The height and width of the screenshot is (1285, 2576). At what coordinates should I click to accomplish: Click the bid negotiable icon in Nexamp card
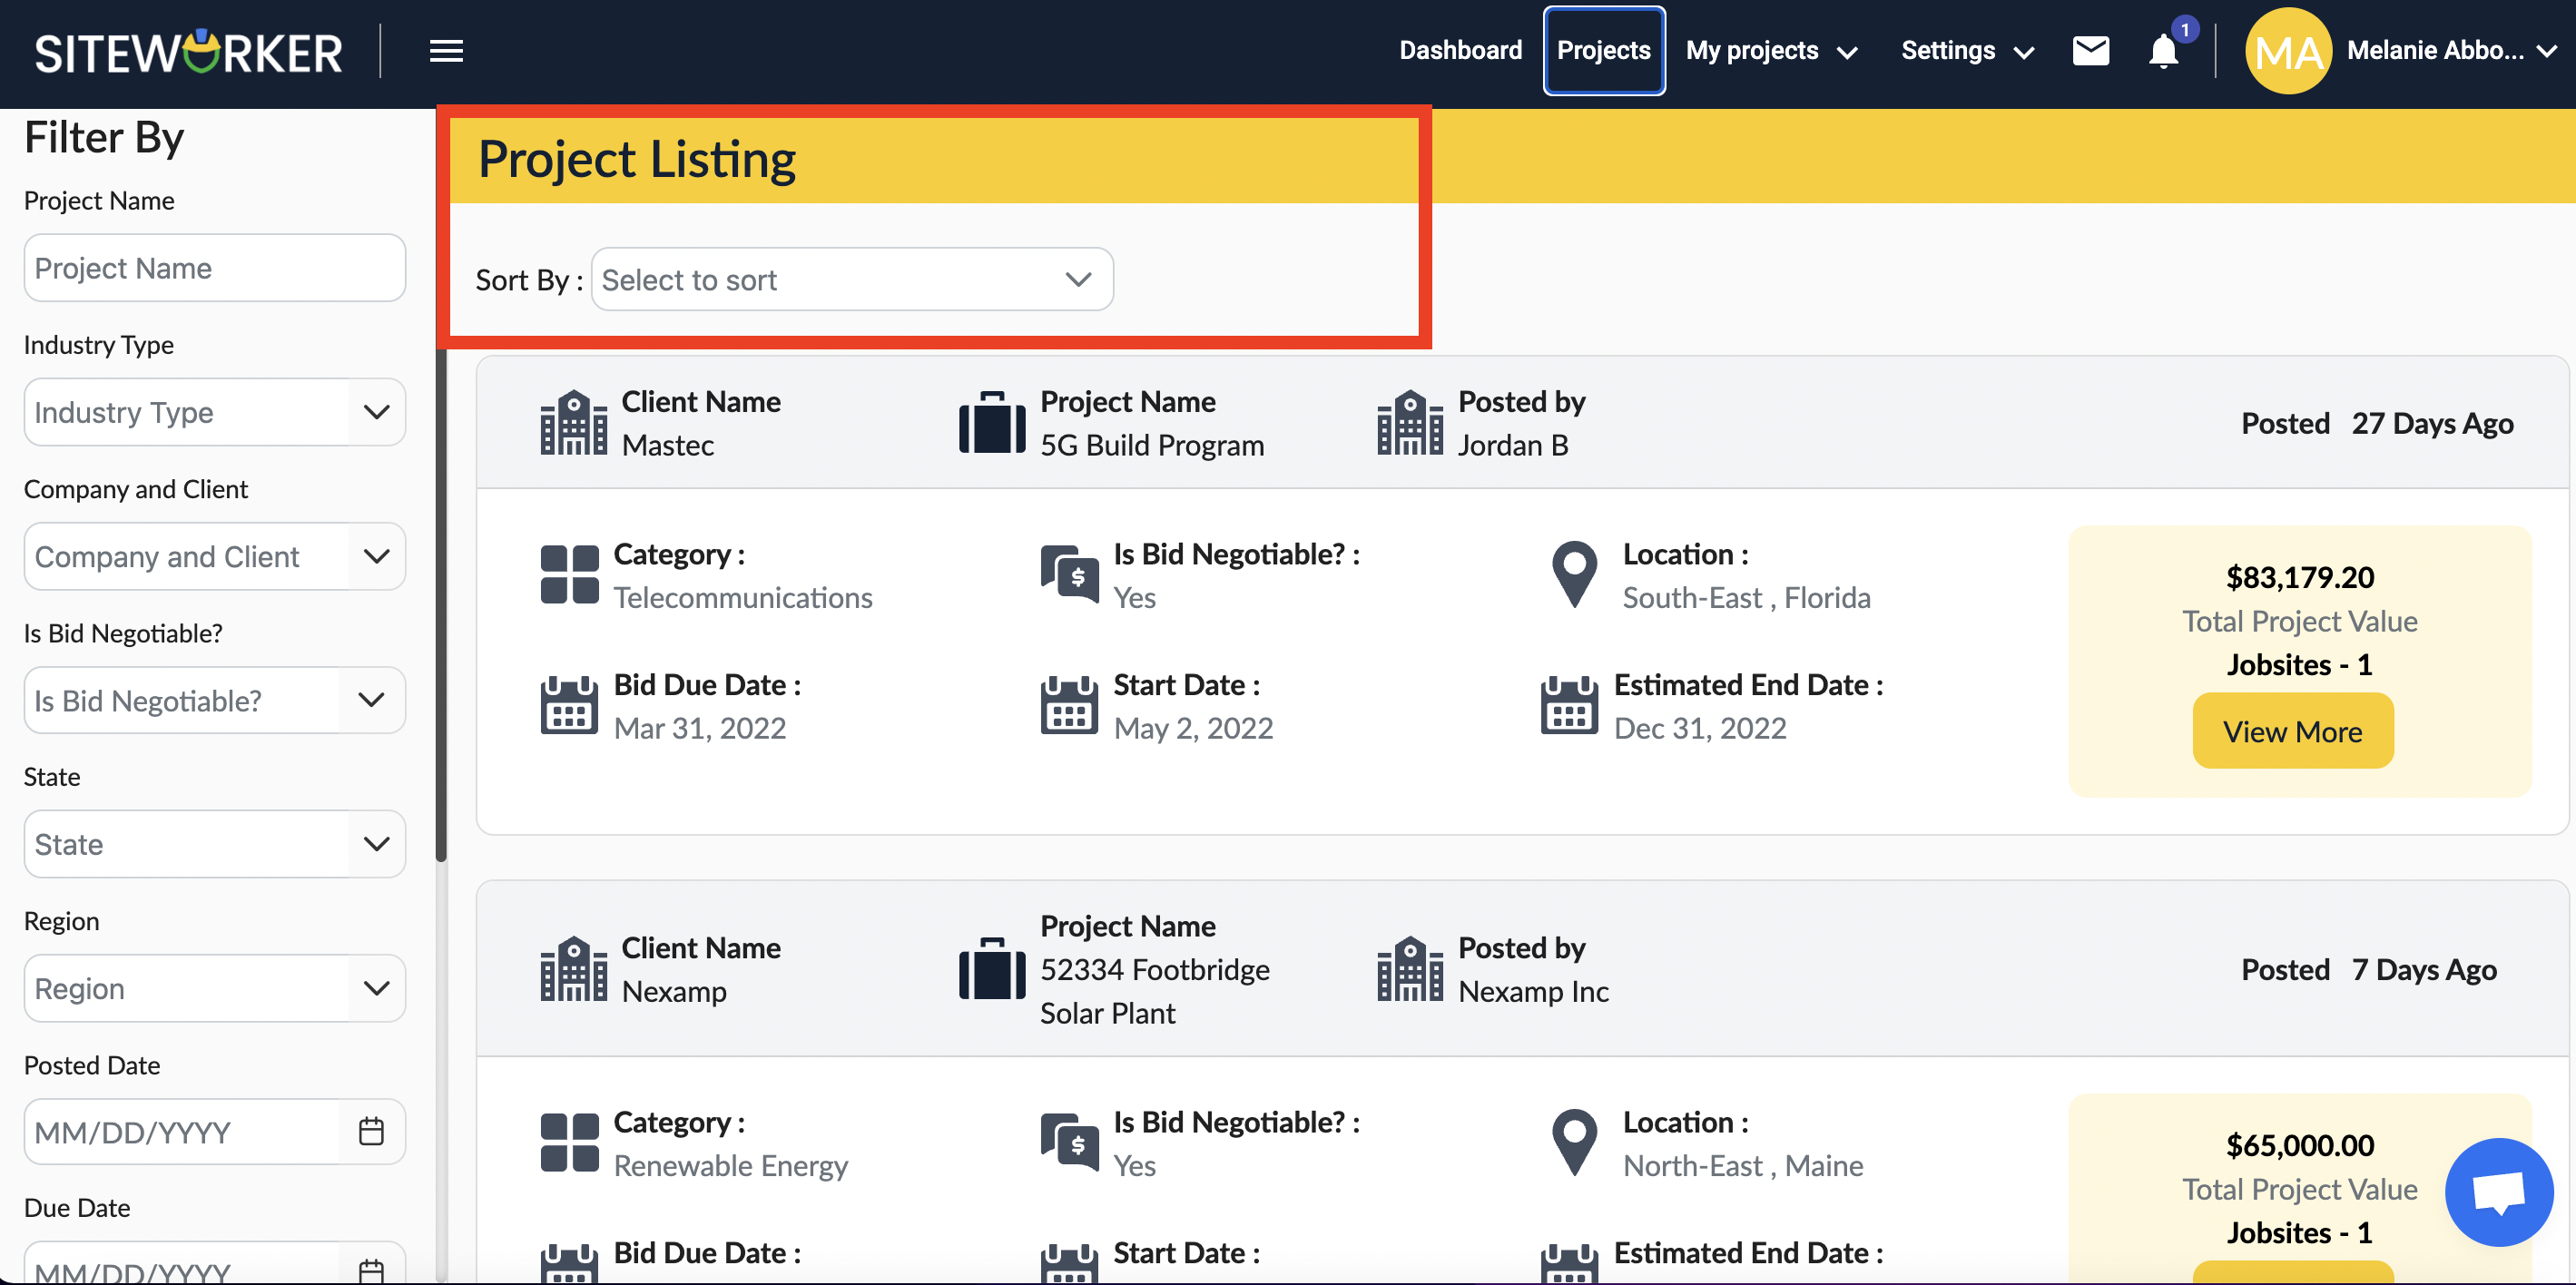click(x=1069, y=1141)
